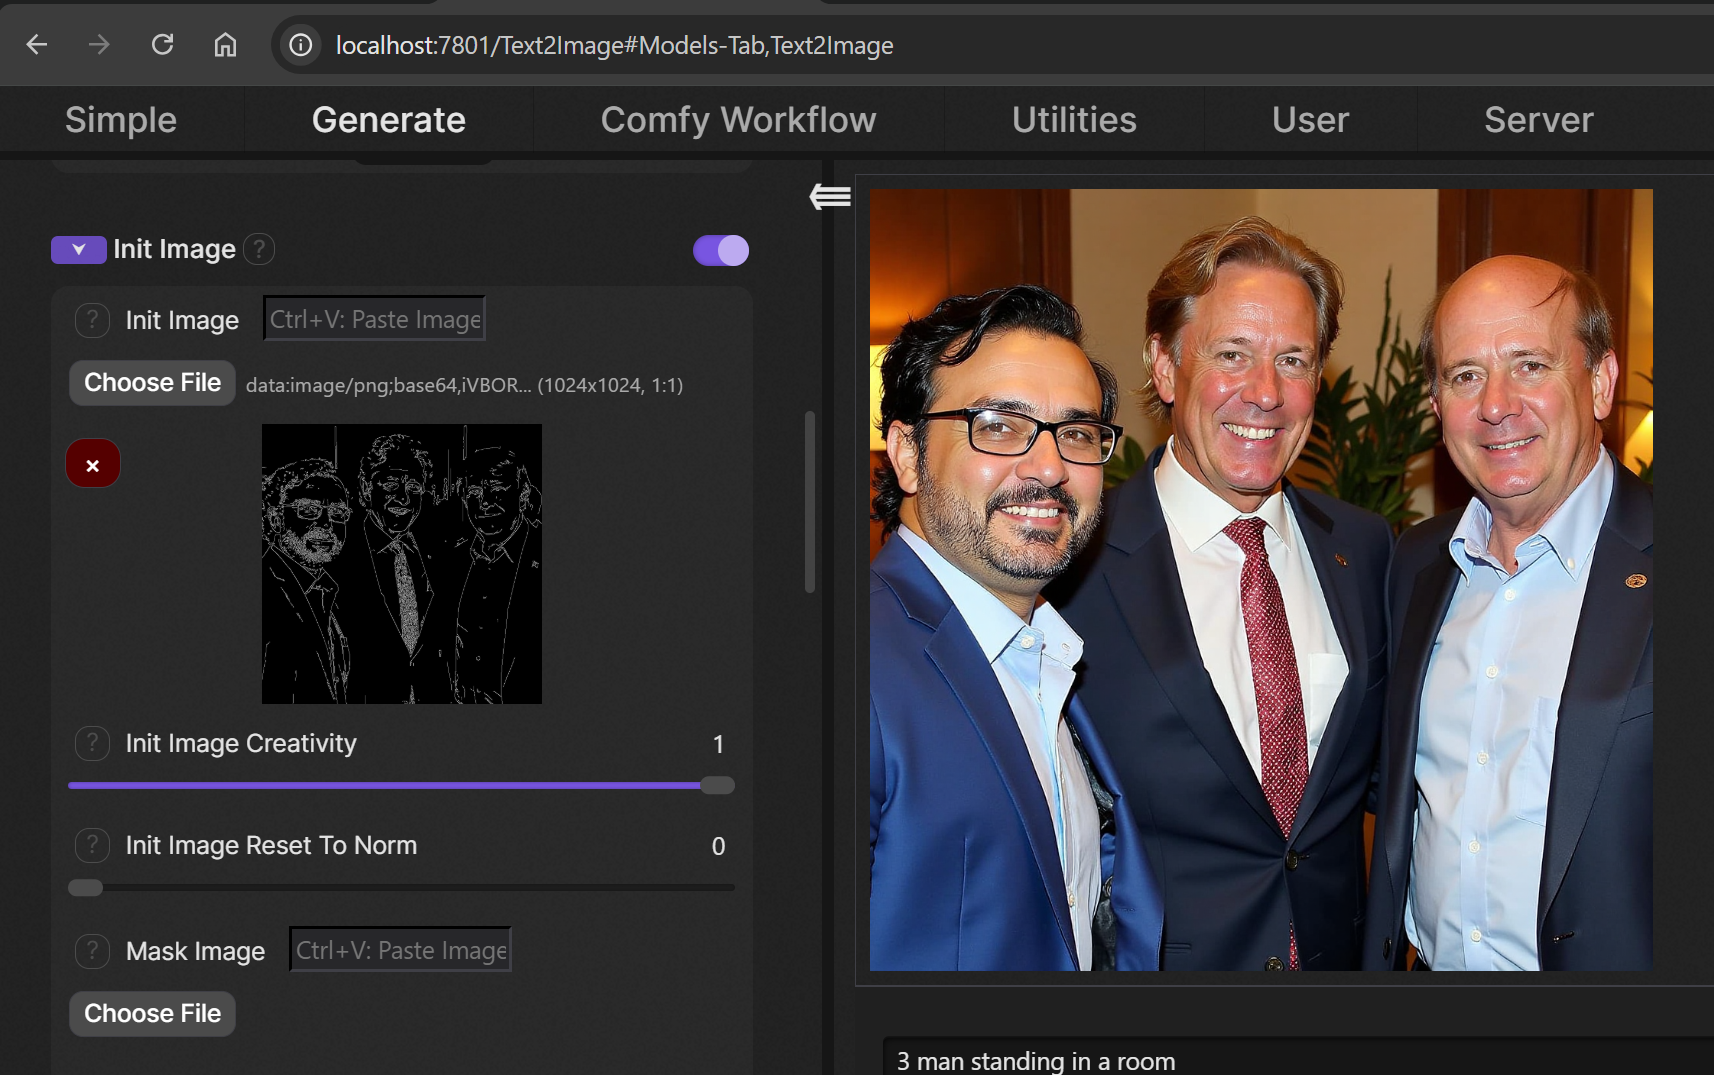View site information icon in address bar
The width and height of the screenshot is (1714, 1075).
tap(300, 45)
